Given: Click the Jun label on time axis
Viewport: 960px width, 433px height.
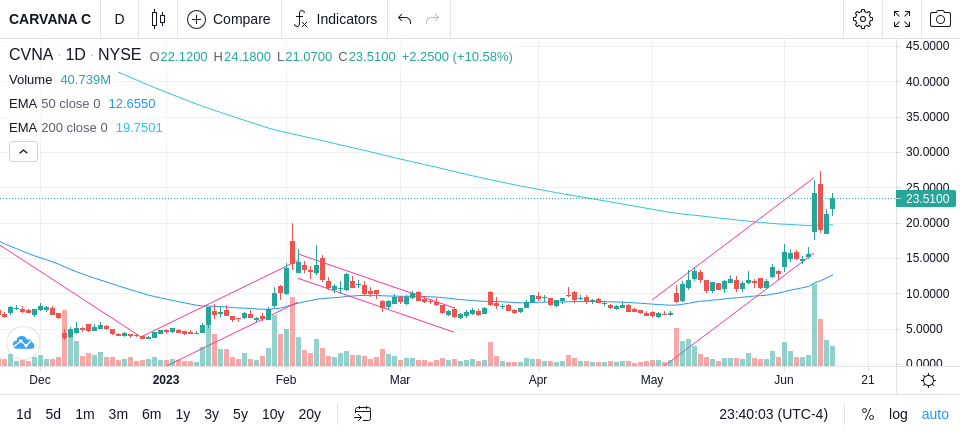Looking at the screenshot, I should point(784,380).
